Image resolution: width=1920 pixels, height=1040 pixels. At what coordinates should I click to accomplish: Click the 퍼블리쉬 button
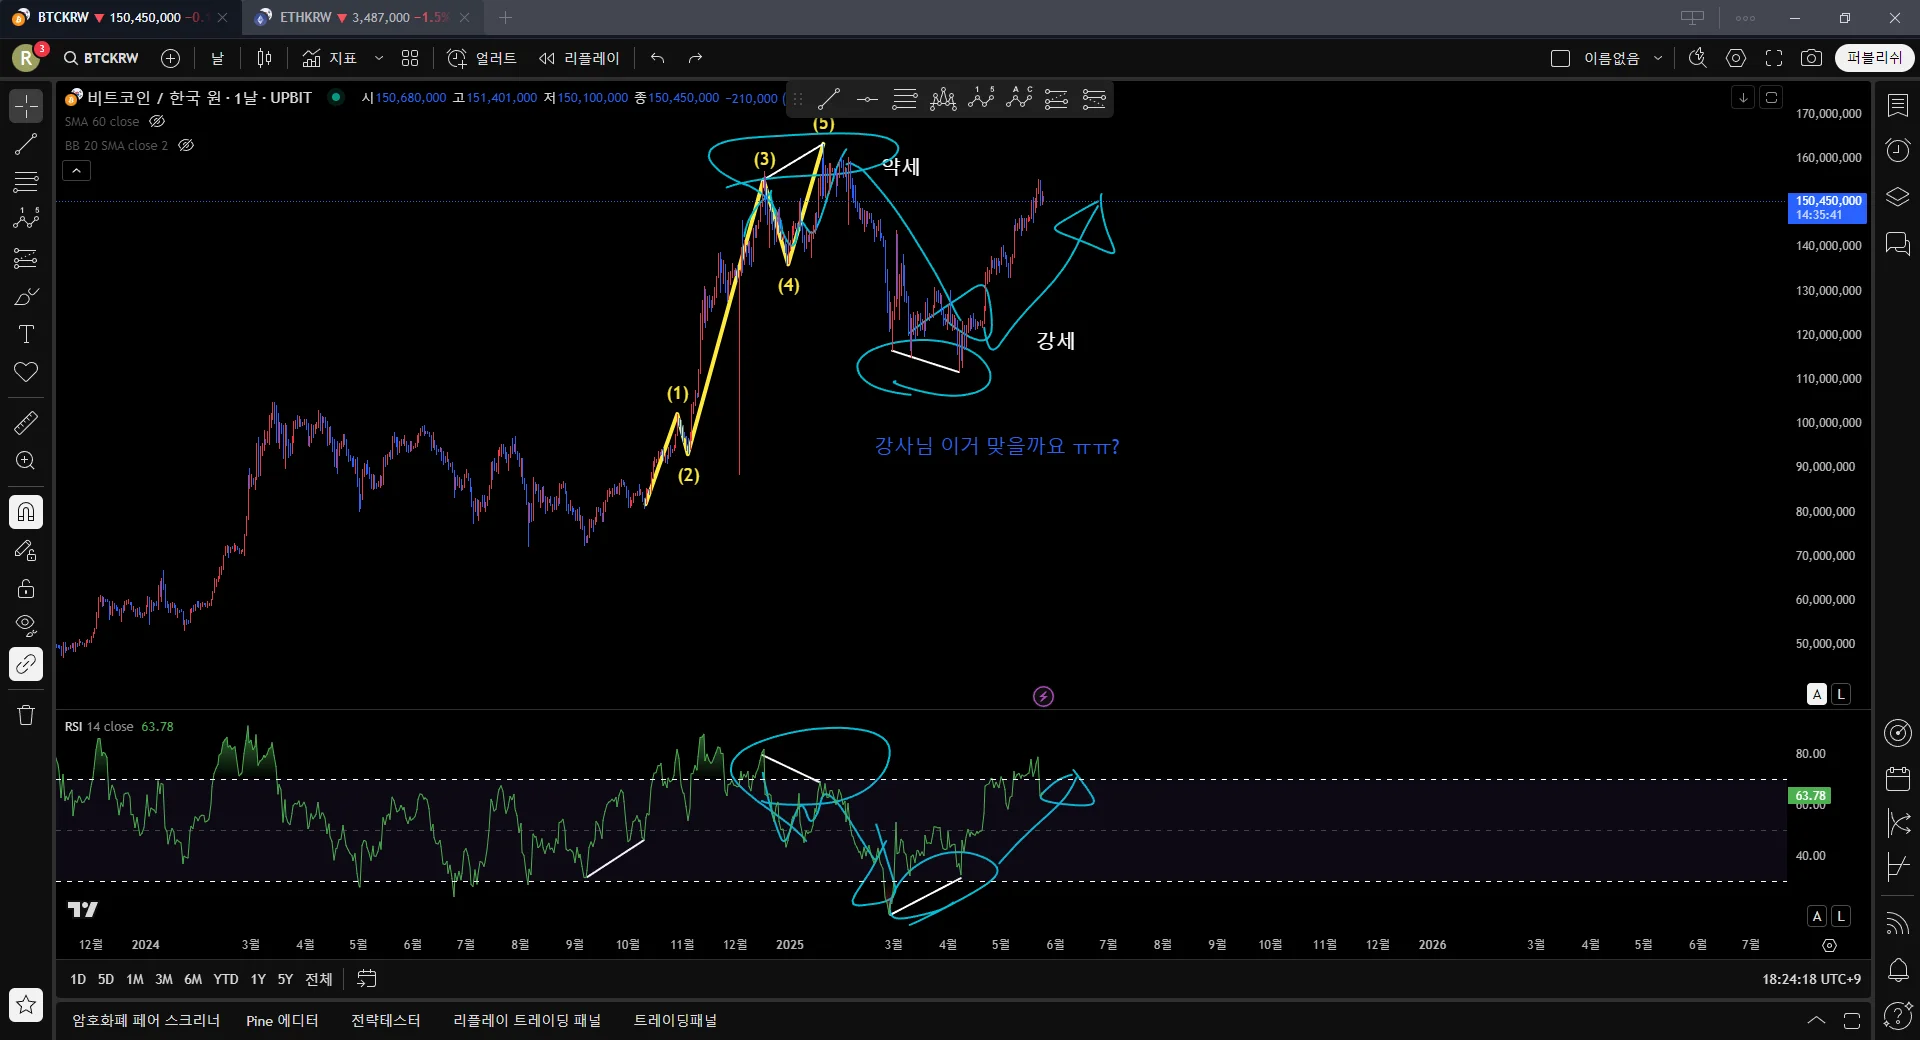point(1874,58)
